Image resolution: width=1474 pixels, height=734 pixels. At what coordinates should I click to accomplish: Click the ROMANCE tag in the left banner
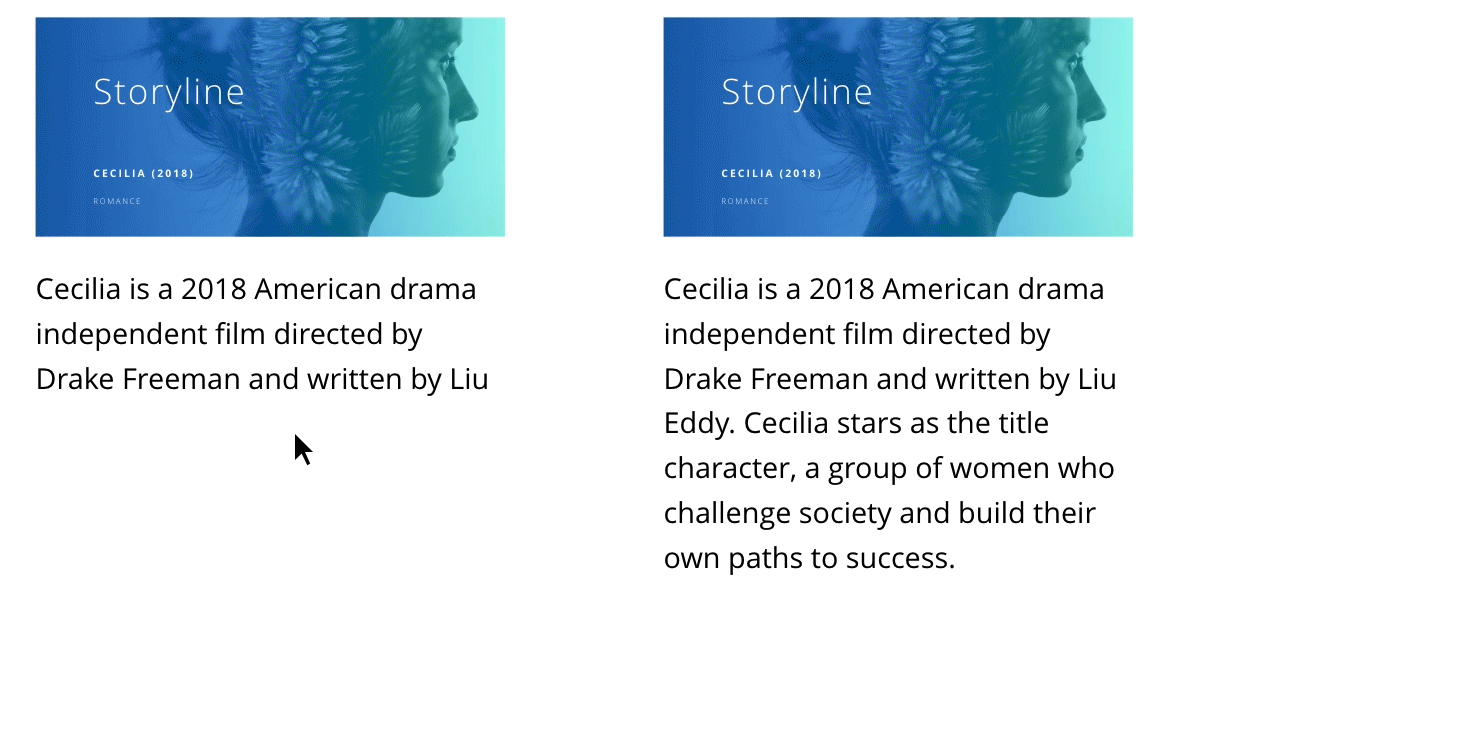click(117, 201)
